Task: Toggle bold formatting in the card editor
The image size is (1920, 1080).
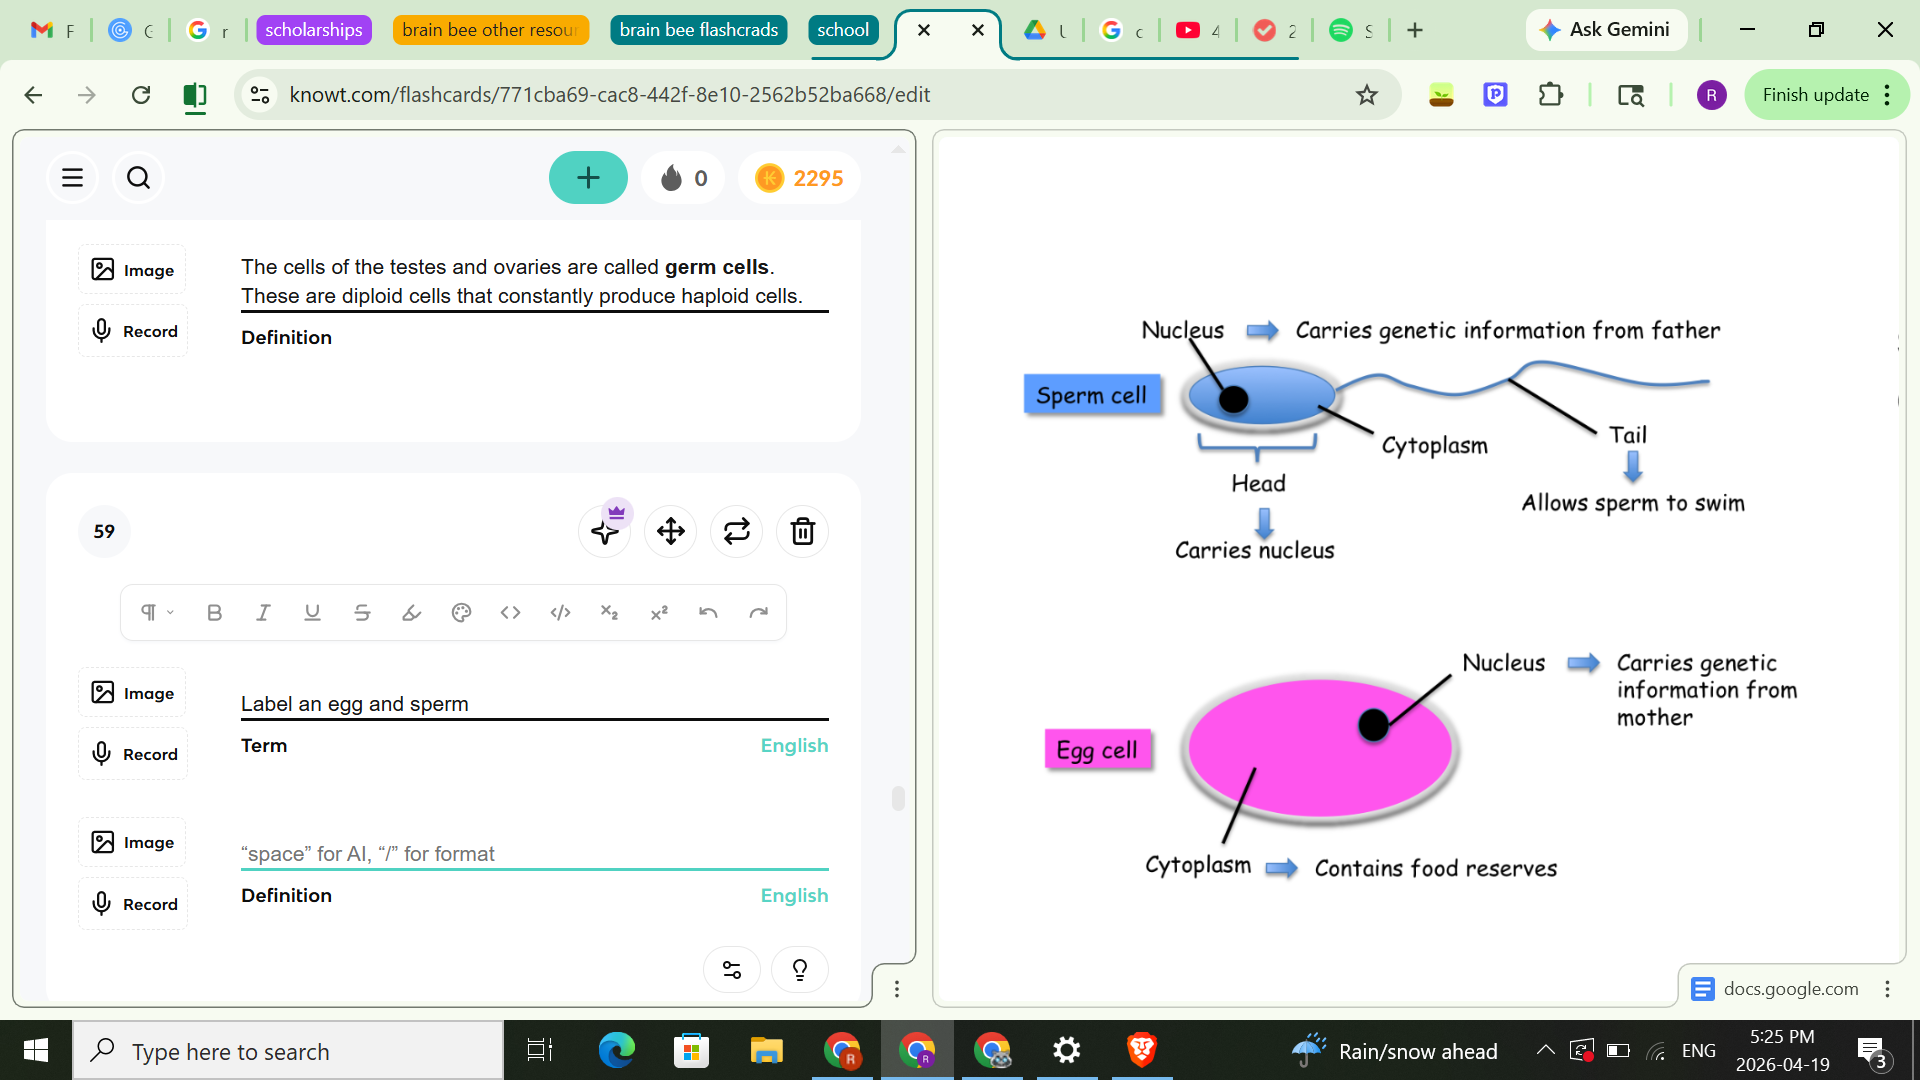Action: coord(213,612)
